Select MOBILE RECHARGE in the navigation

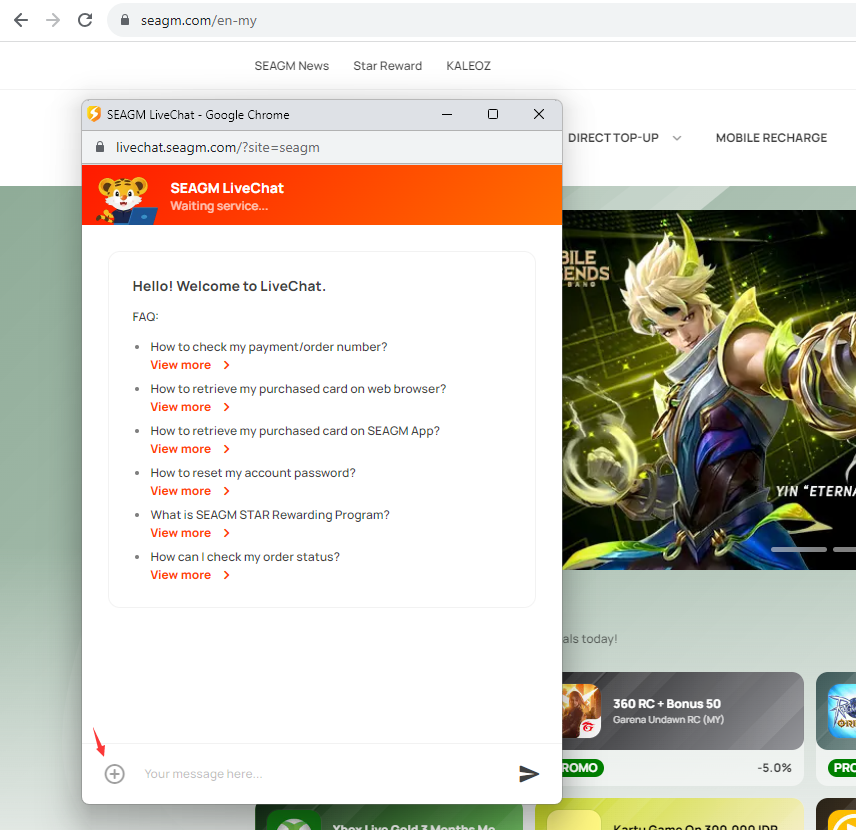pos(771,138)
